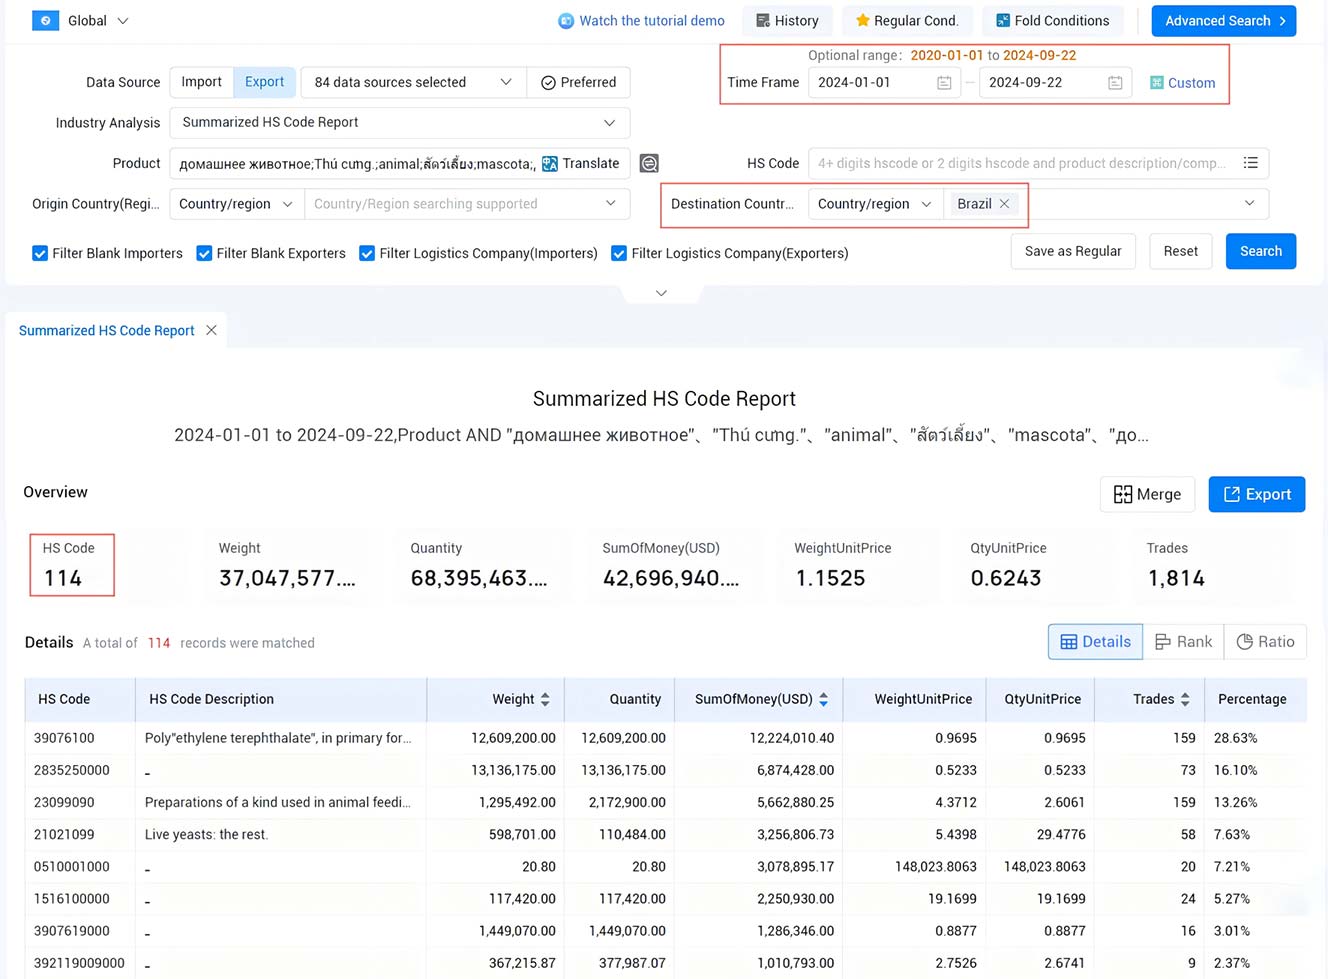This screenshot has height=979, width=1328.
Task: Switch to the Ratio view
Action: (x=1265, y=642)
